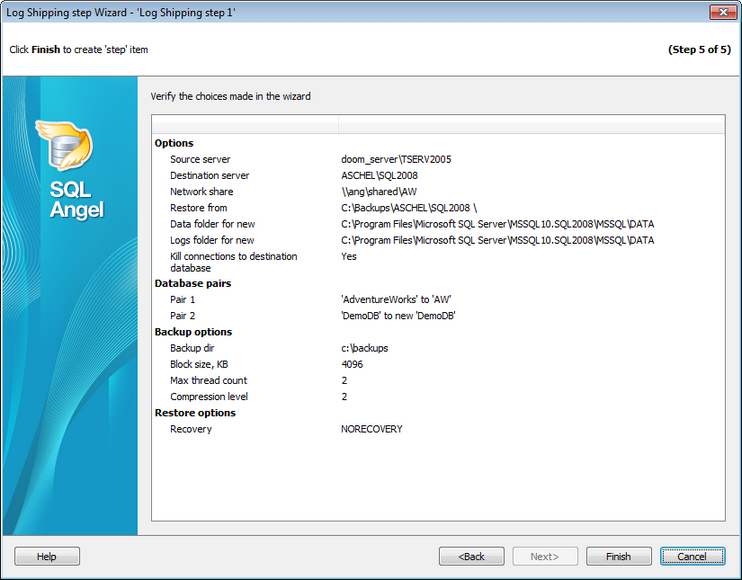This screenshot has height=580, width=742.
Task: Select the Restore options section header
Action: click(195, 413)
